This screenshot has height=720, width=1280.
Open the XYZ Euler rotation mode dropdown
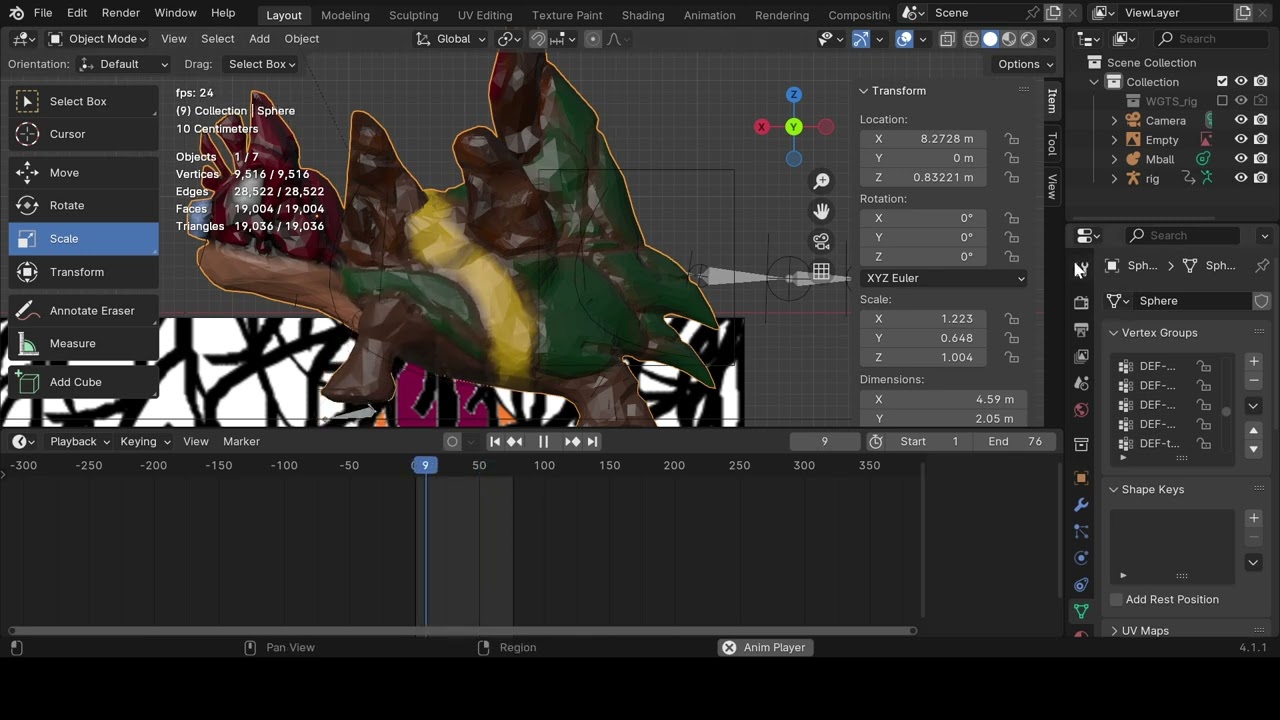tap(944, 278)
